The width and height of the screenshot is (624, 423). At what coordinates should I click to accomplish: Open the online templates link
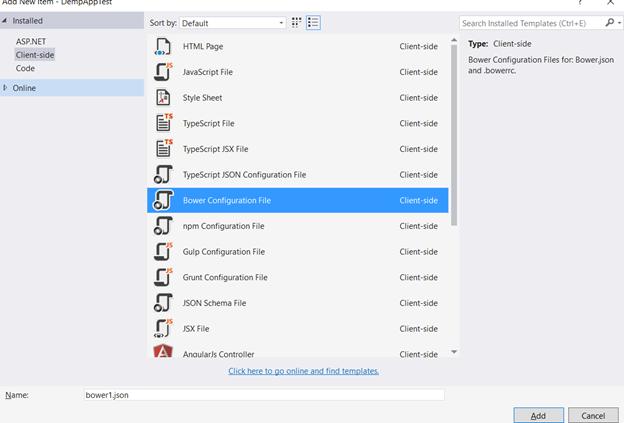pyautogui.click(x=303, y=371)
